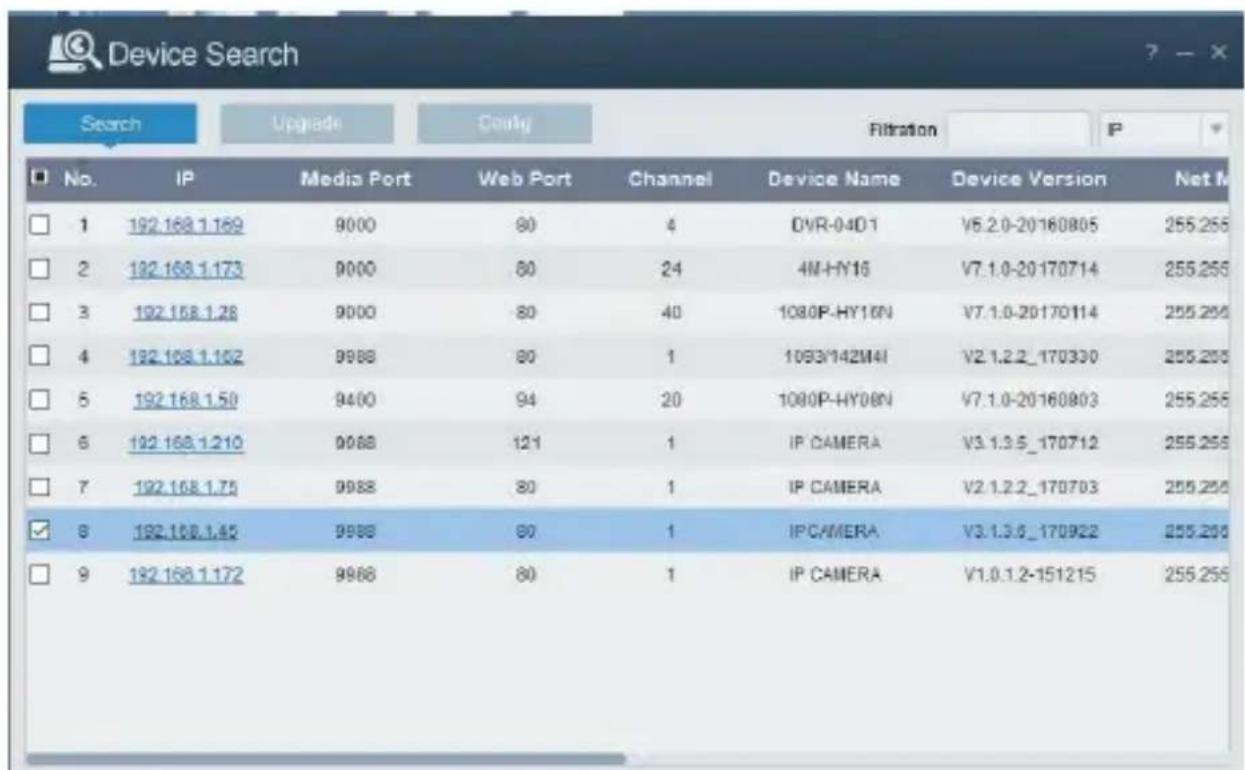1245x770 pixels.
Task: Click the greyed Config button
Action: point(504,123)
